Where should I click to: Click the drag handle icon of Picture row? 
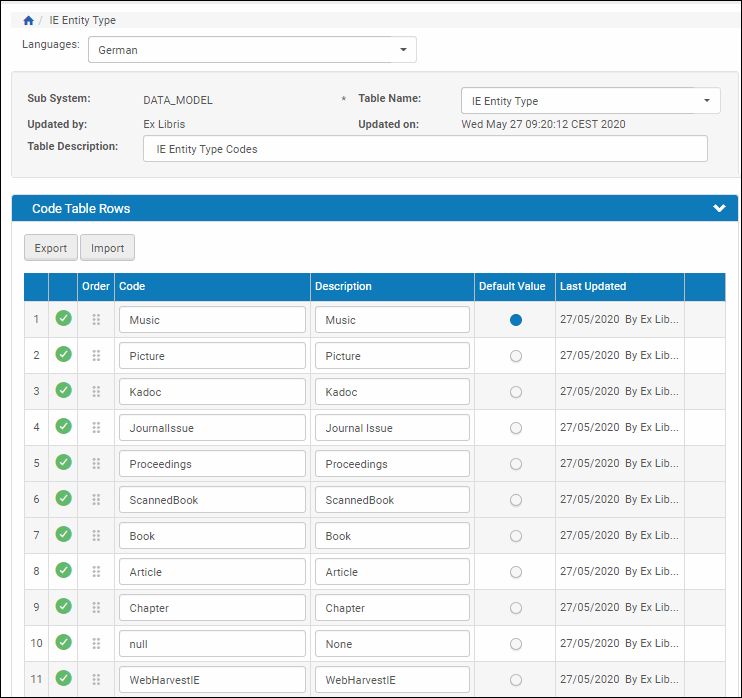pos(96,356)
